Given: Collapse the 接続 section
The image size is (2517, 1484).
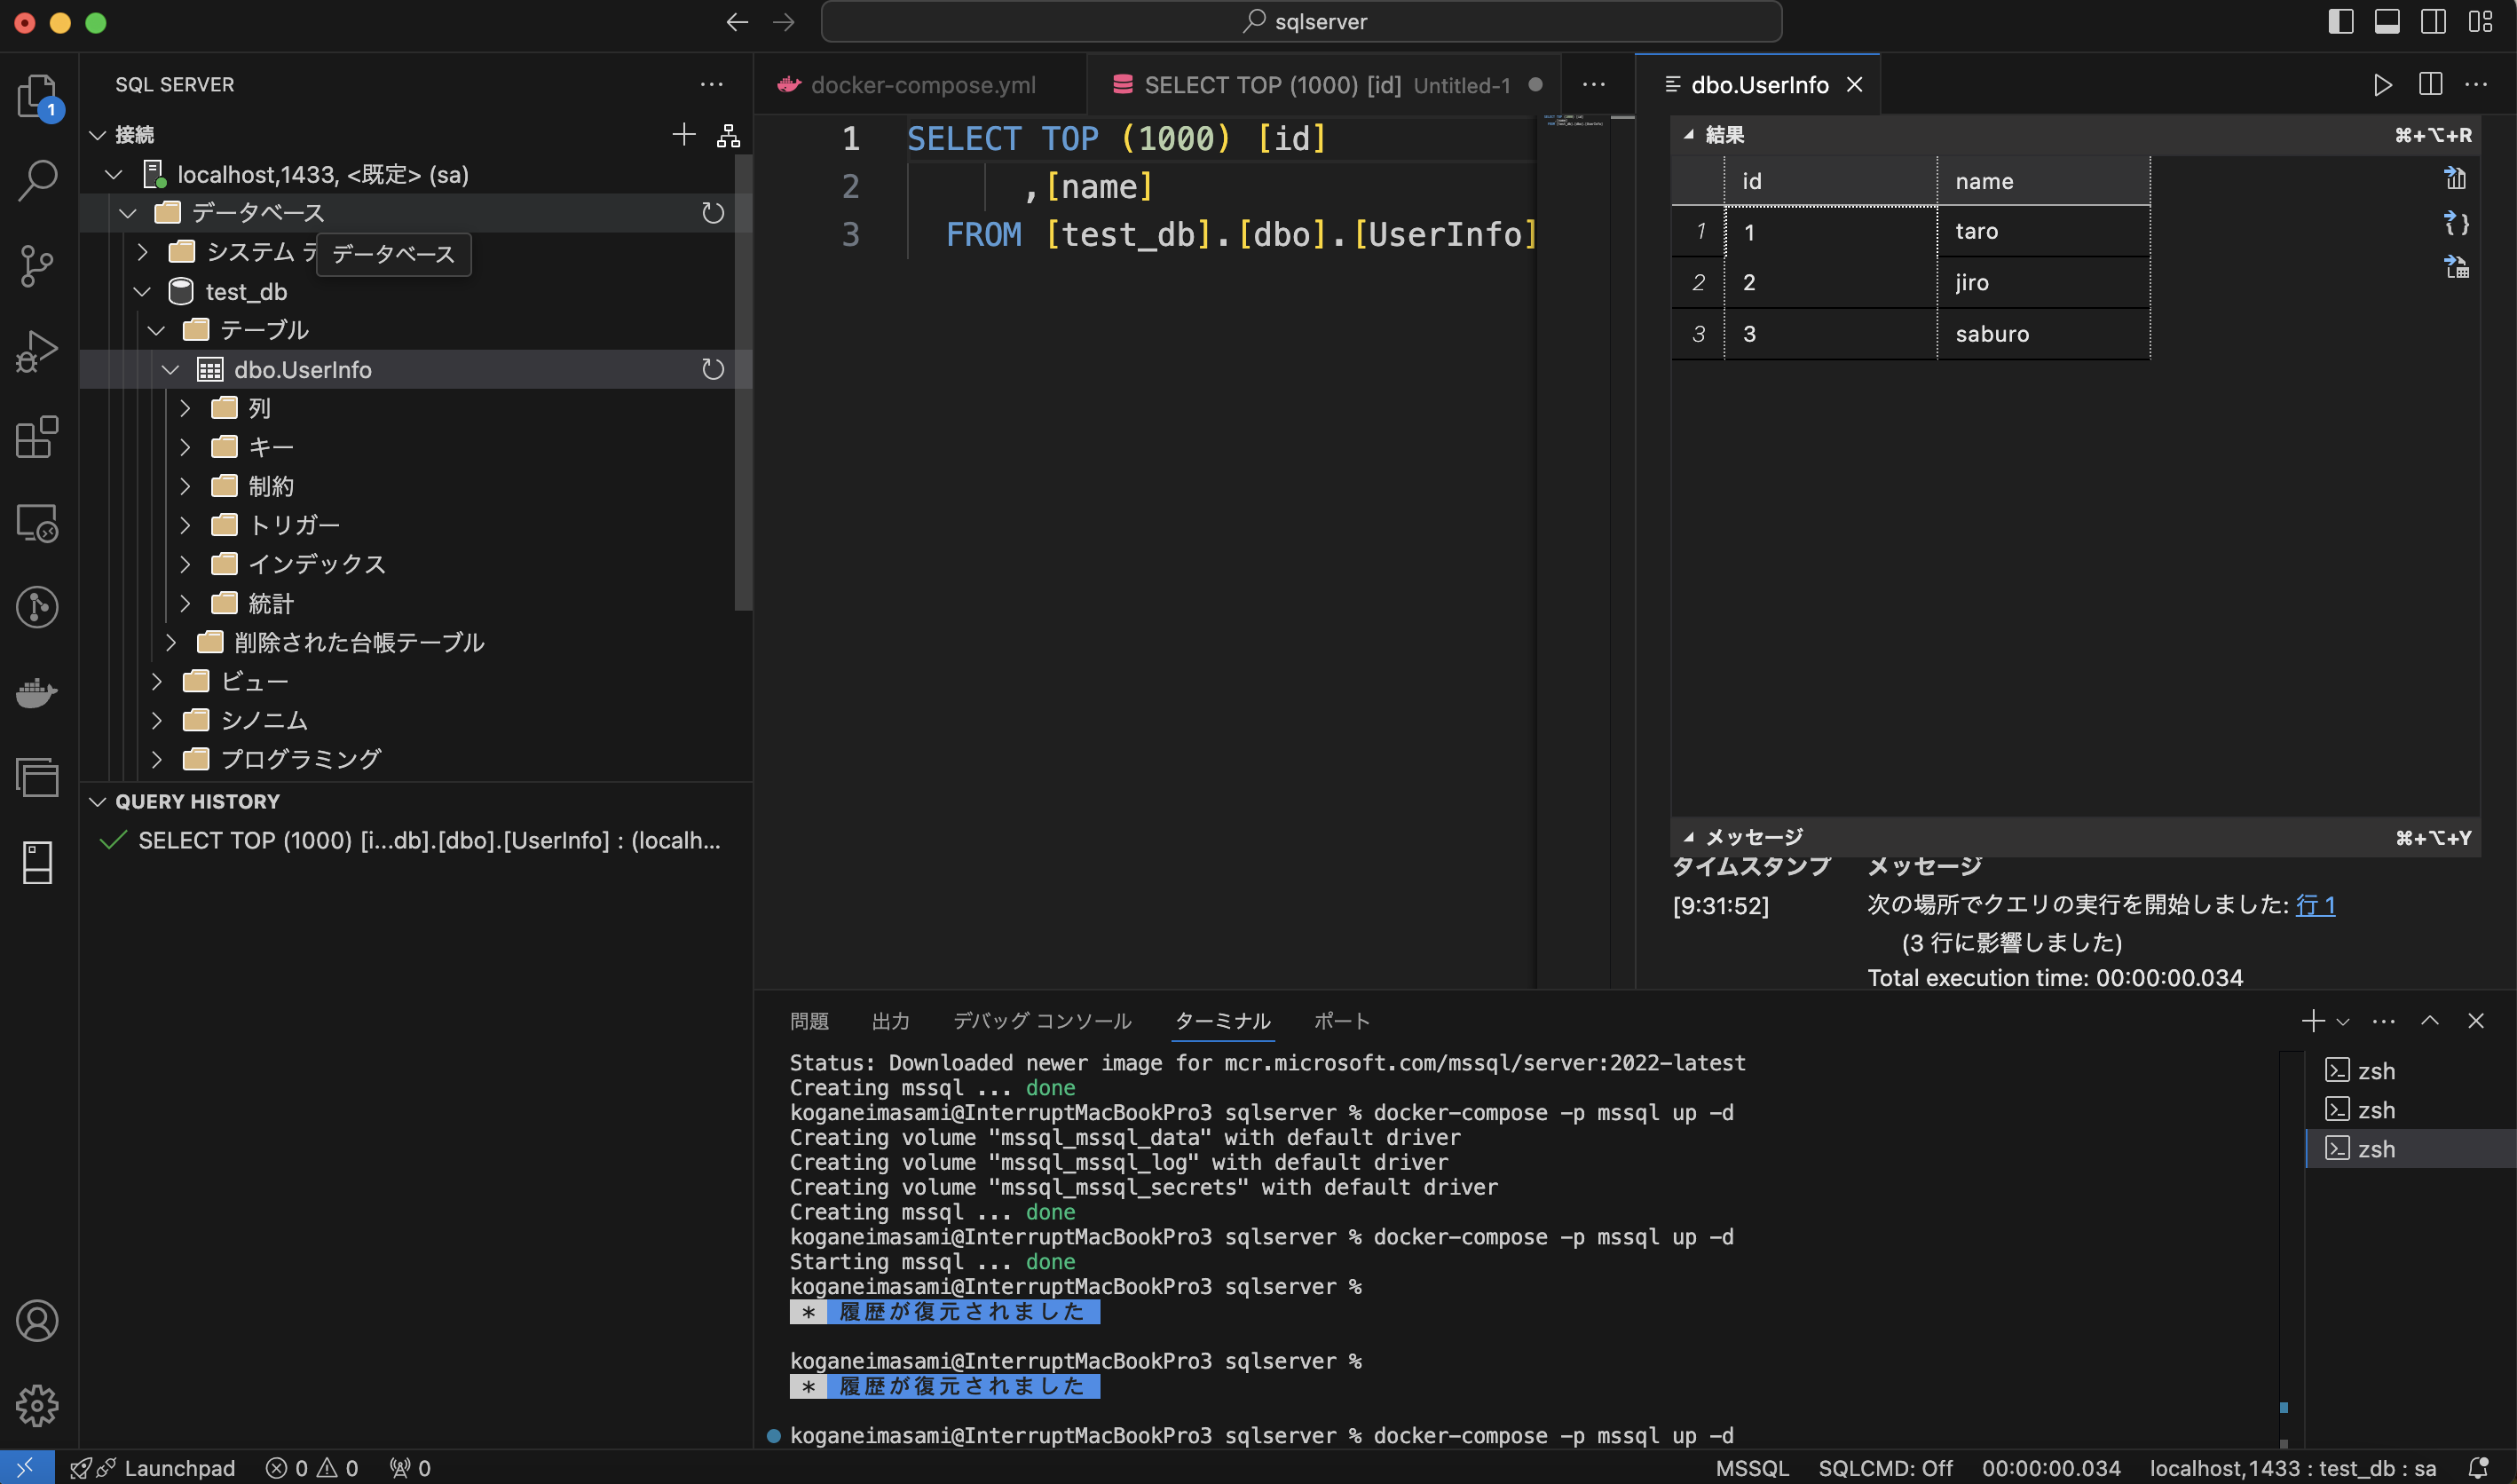Looking at the screenshot, I should pos(98,135).
